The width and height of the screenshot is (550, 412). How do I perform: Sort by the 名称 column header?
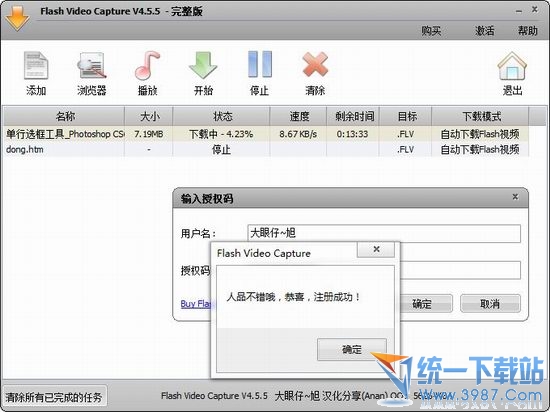tap(64, 116)
